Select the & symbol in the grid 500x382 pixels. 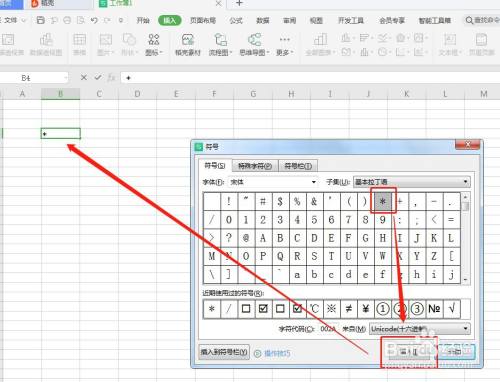(314, 201)
